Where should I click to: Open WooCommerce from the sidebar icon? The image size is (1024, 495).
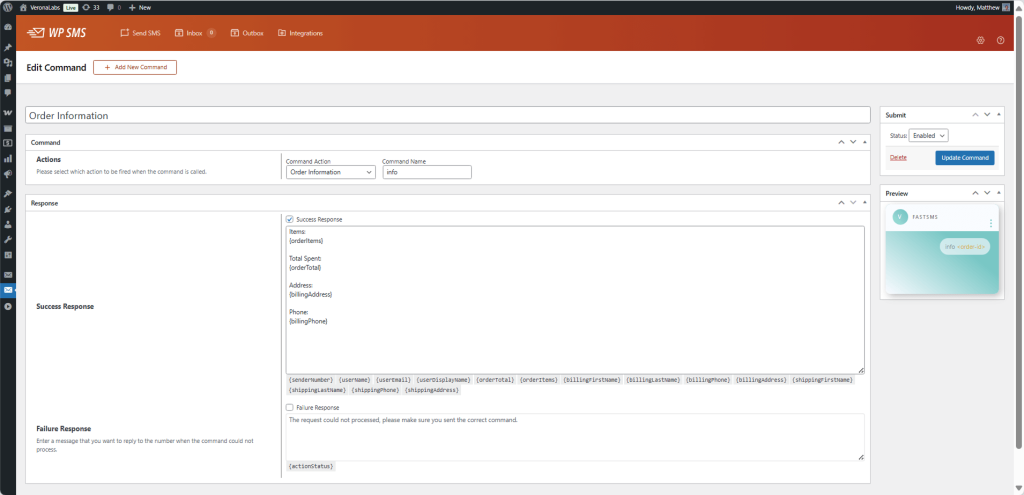coord(8,112)
